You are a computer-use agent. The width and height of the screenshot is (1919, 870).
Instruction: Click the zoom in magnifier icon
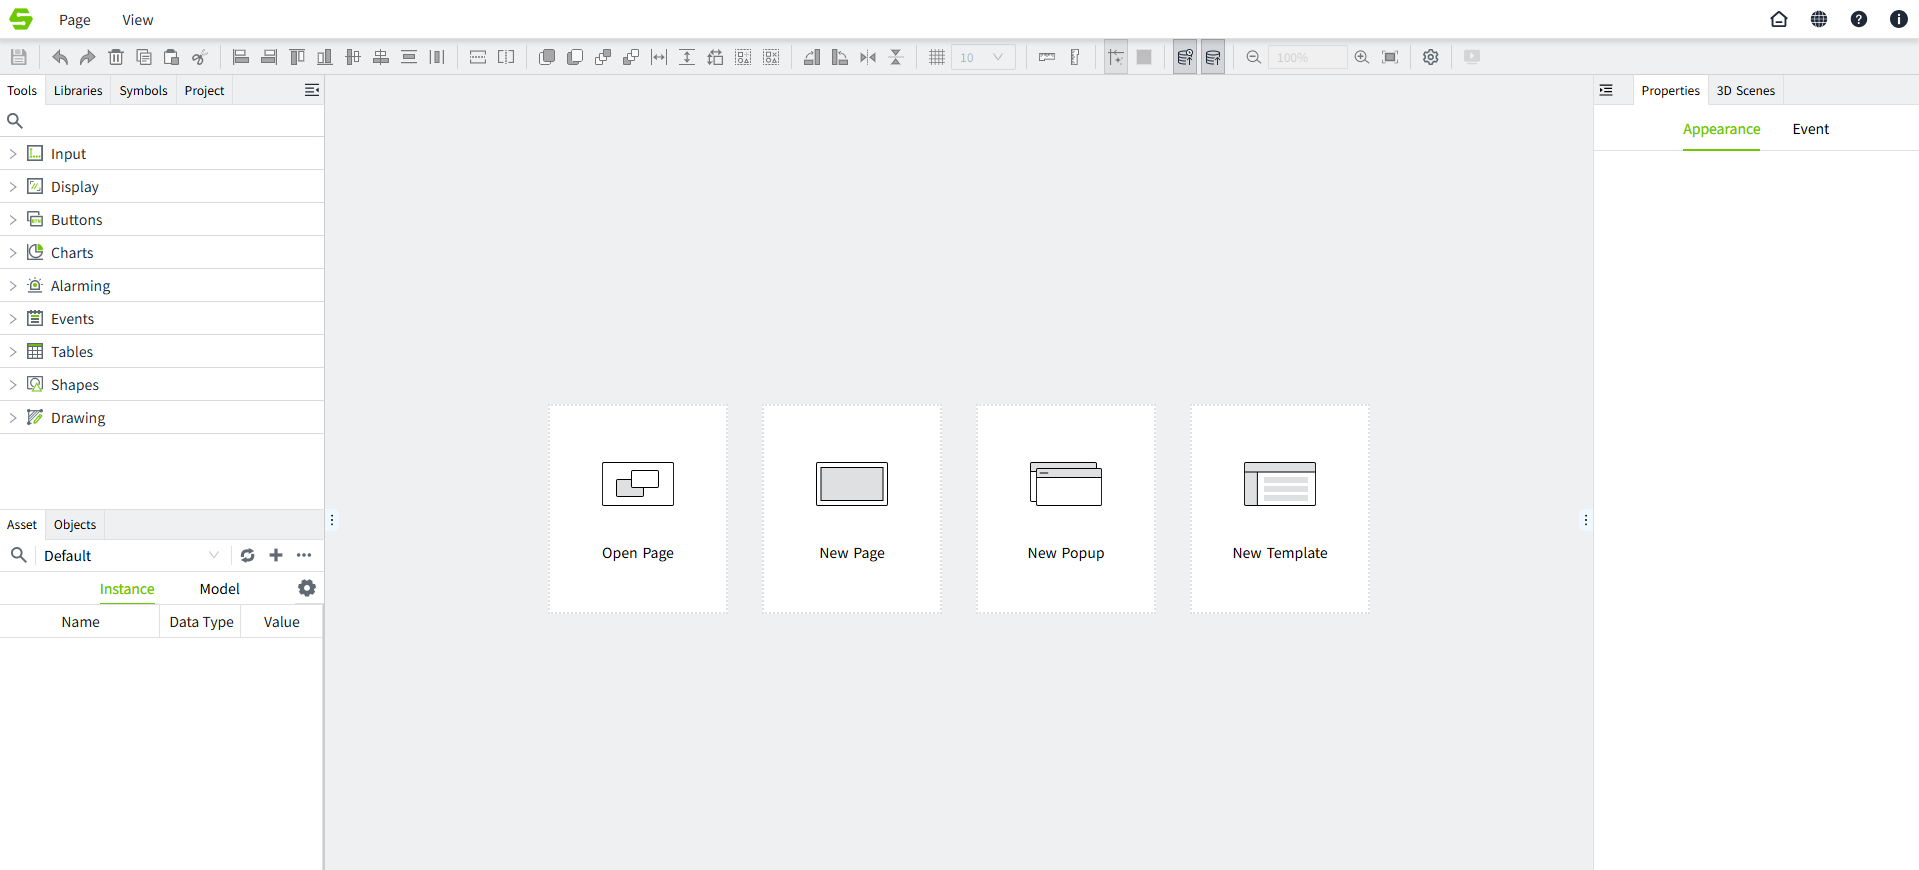(1361, 57)
